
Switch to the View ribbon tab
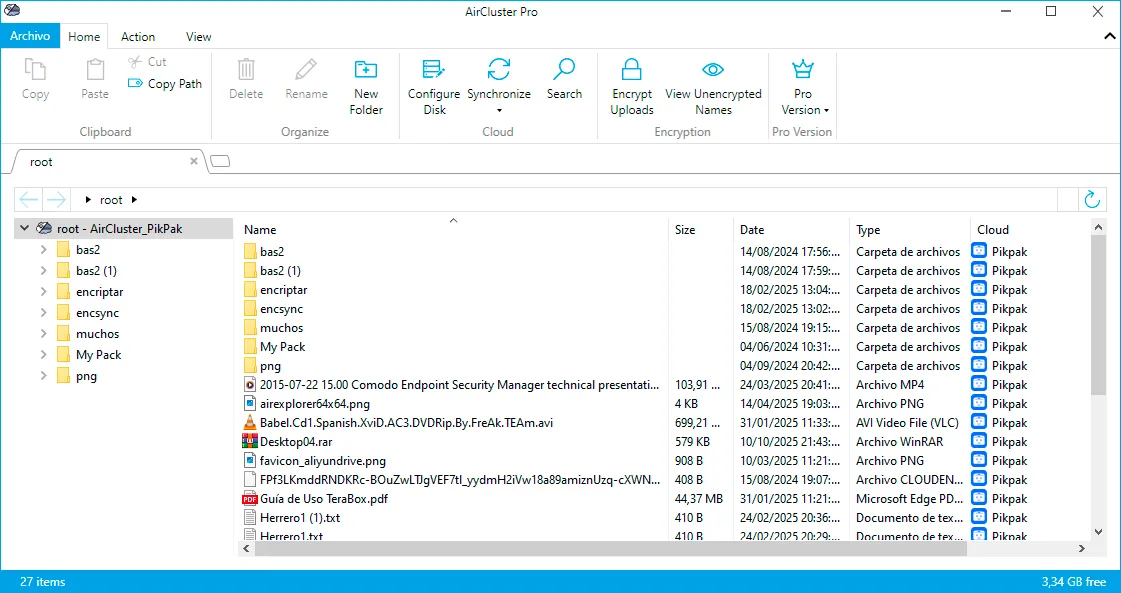pyautogui.click(x=198, y=36)
